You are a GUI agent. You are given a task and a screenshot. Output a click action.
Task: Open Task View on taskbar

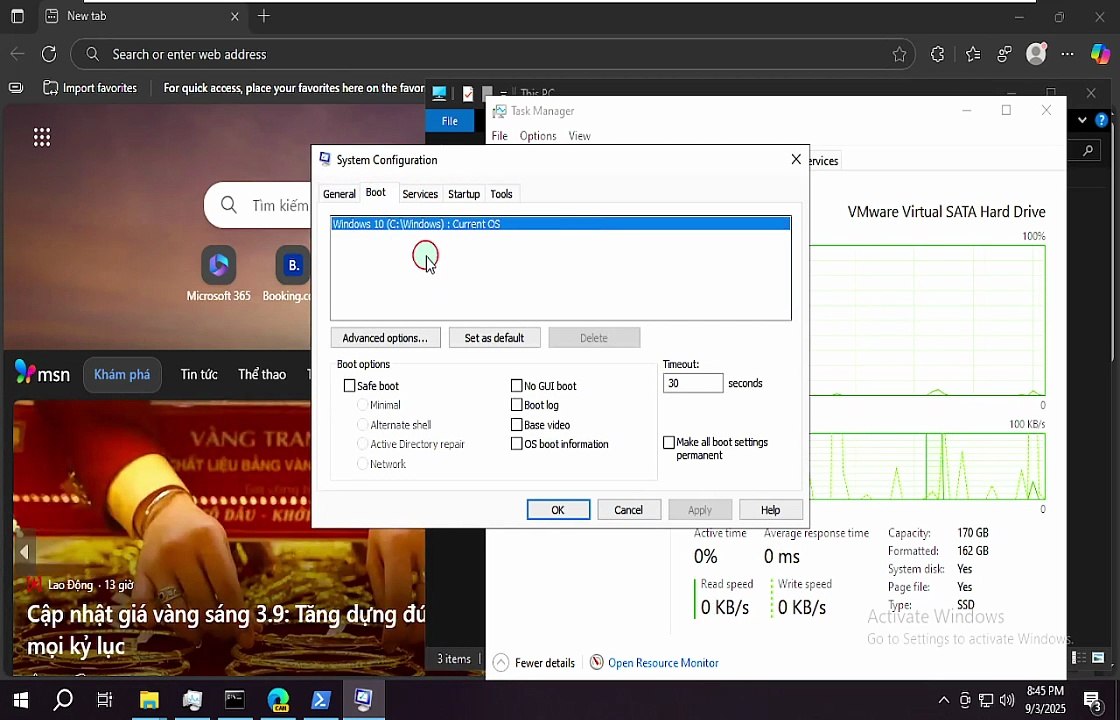pyautogui.click(x=104, y=700)
